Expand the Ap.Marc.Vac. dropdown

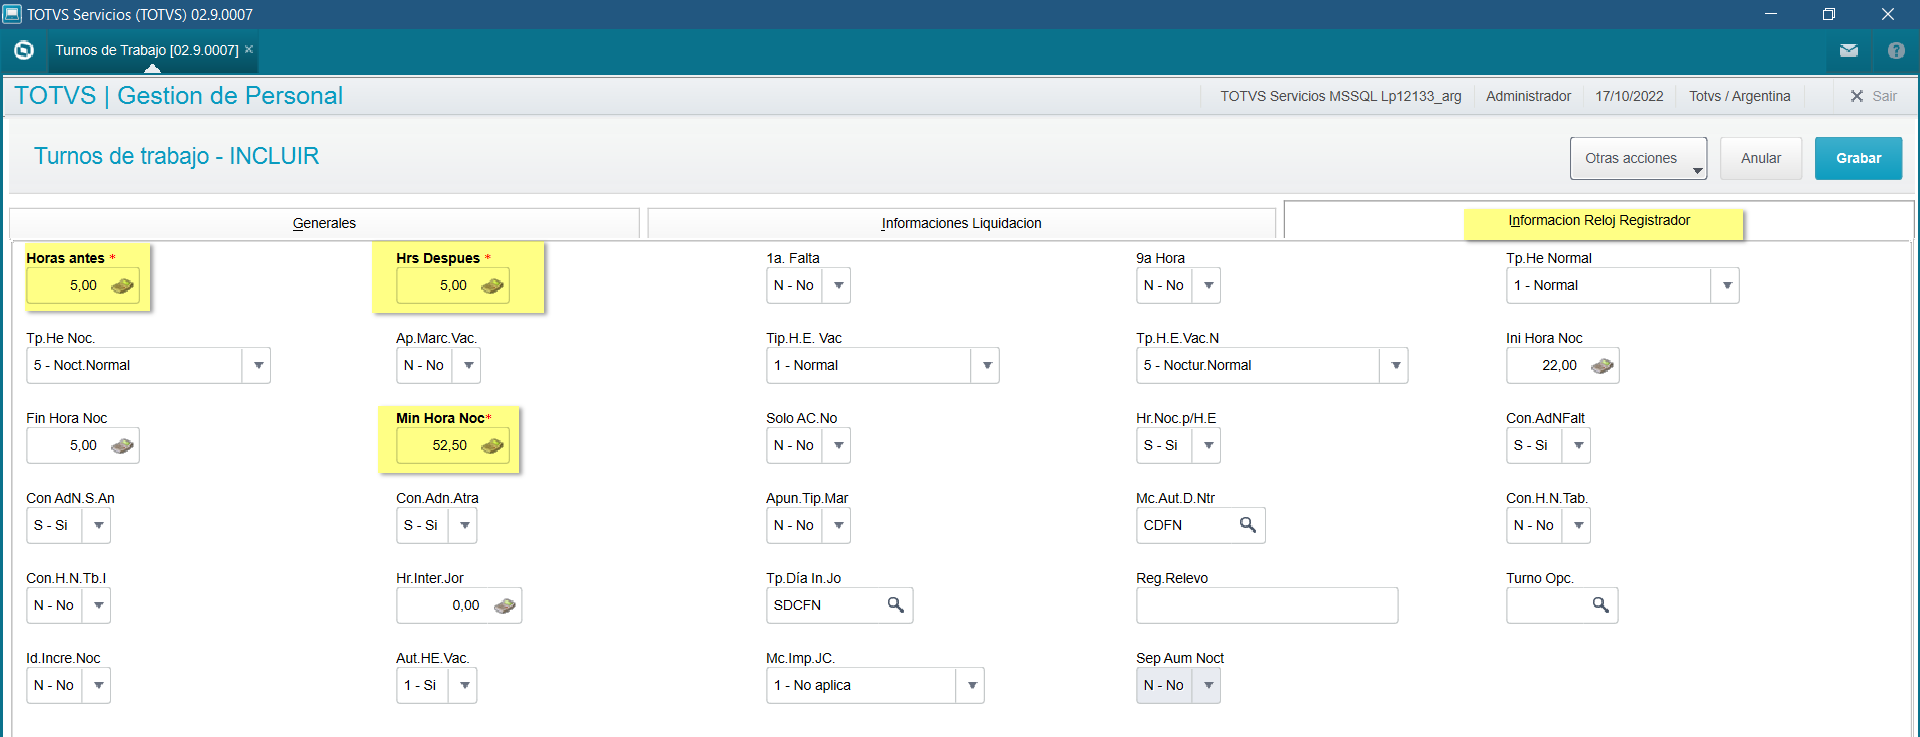468,365
